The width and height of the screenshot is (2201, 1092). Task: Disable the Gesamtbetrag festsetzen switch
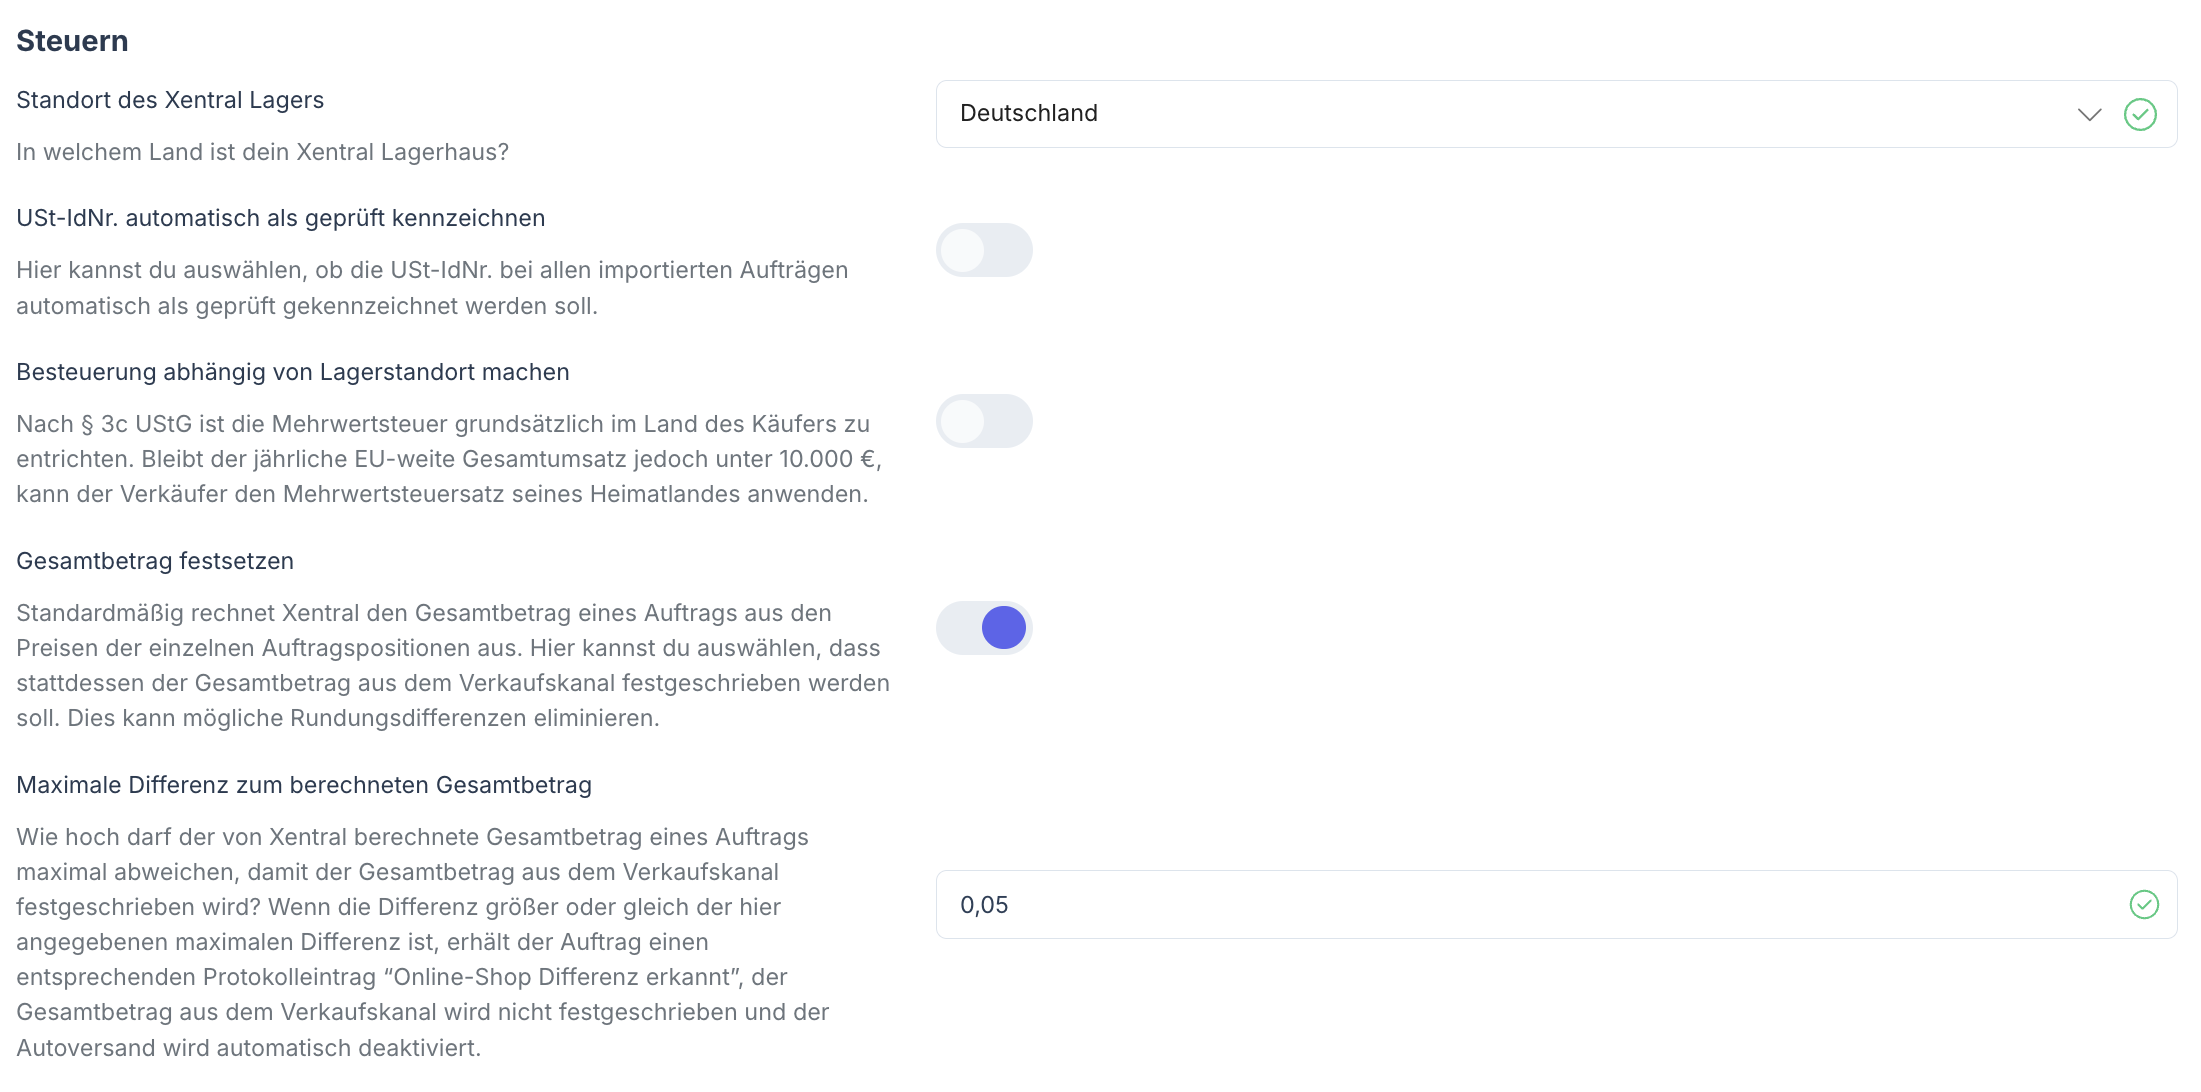click(x=984, y=628)
